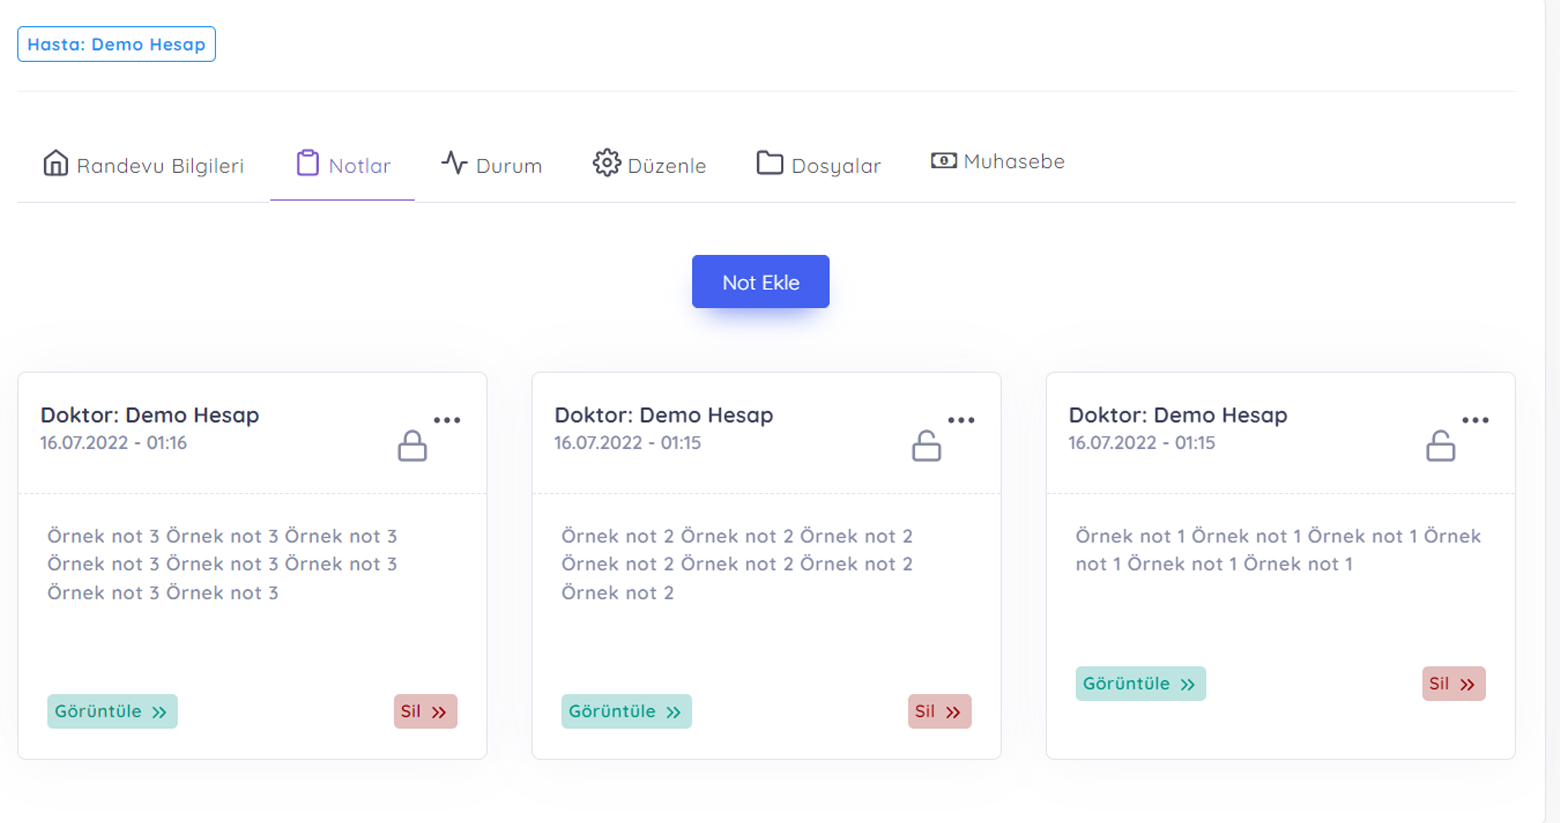Click Sil on the Örnek not 1 card

point(1453,684)
